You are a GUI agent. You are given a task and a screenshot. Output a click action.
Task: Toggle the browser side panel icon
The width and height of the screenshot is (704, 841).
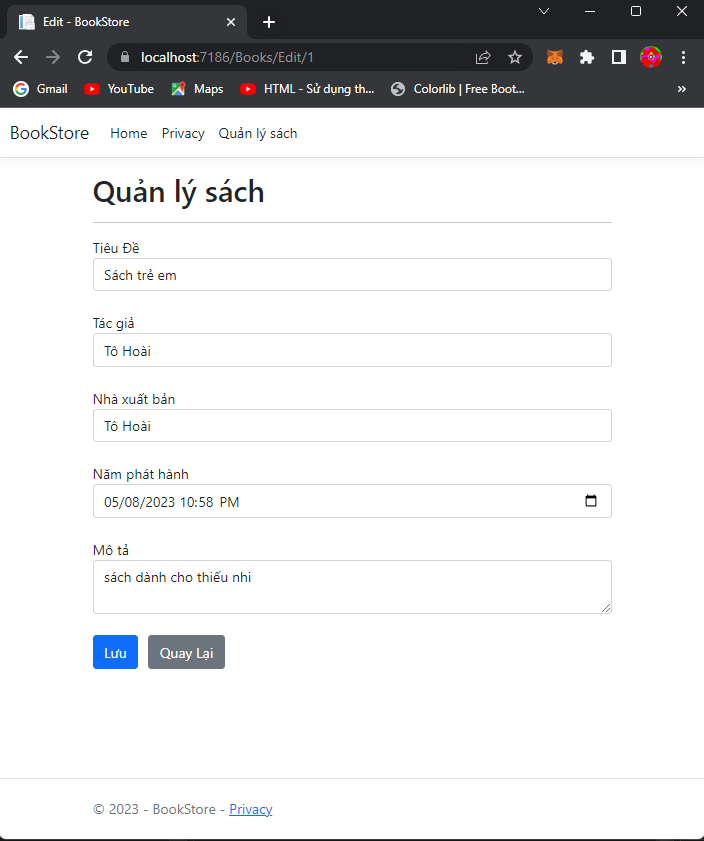pyautogui.click(x=619, y=57)
